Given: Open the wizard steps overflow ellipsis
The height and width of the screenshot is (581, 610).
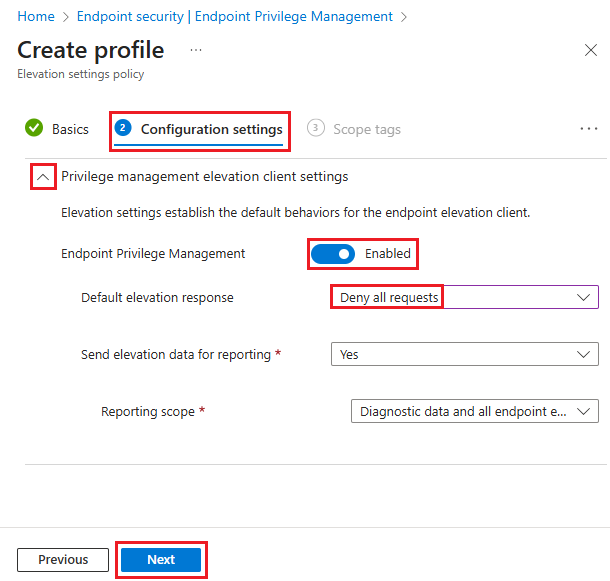Looking at the screenshot, I should (x=589, y=128).
